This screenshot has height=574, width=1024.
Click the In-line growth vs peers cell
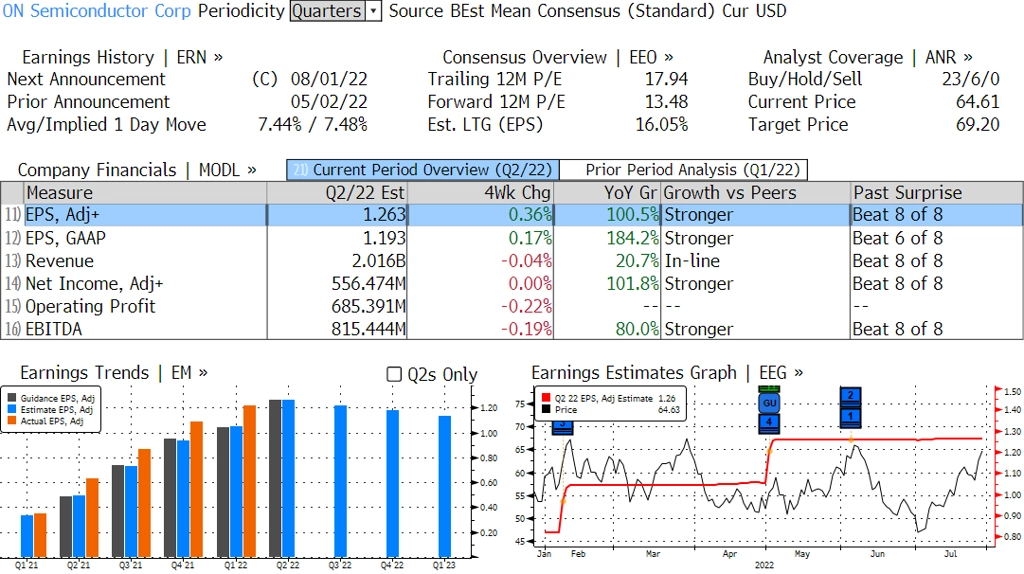tap(692, 261)
